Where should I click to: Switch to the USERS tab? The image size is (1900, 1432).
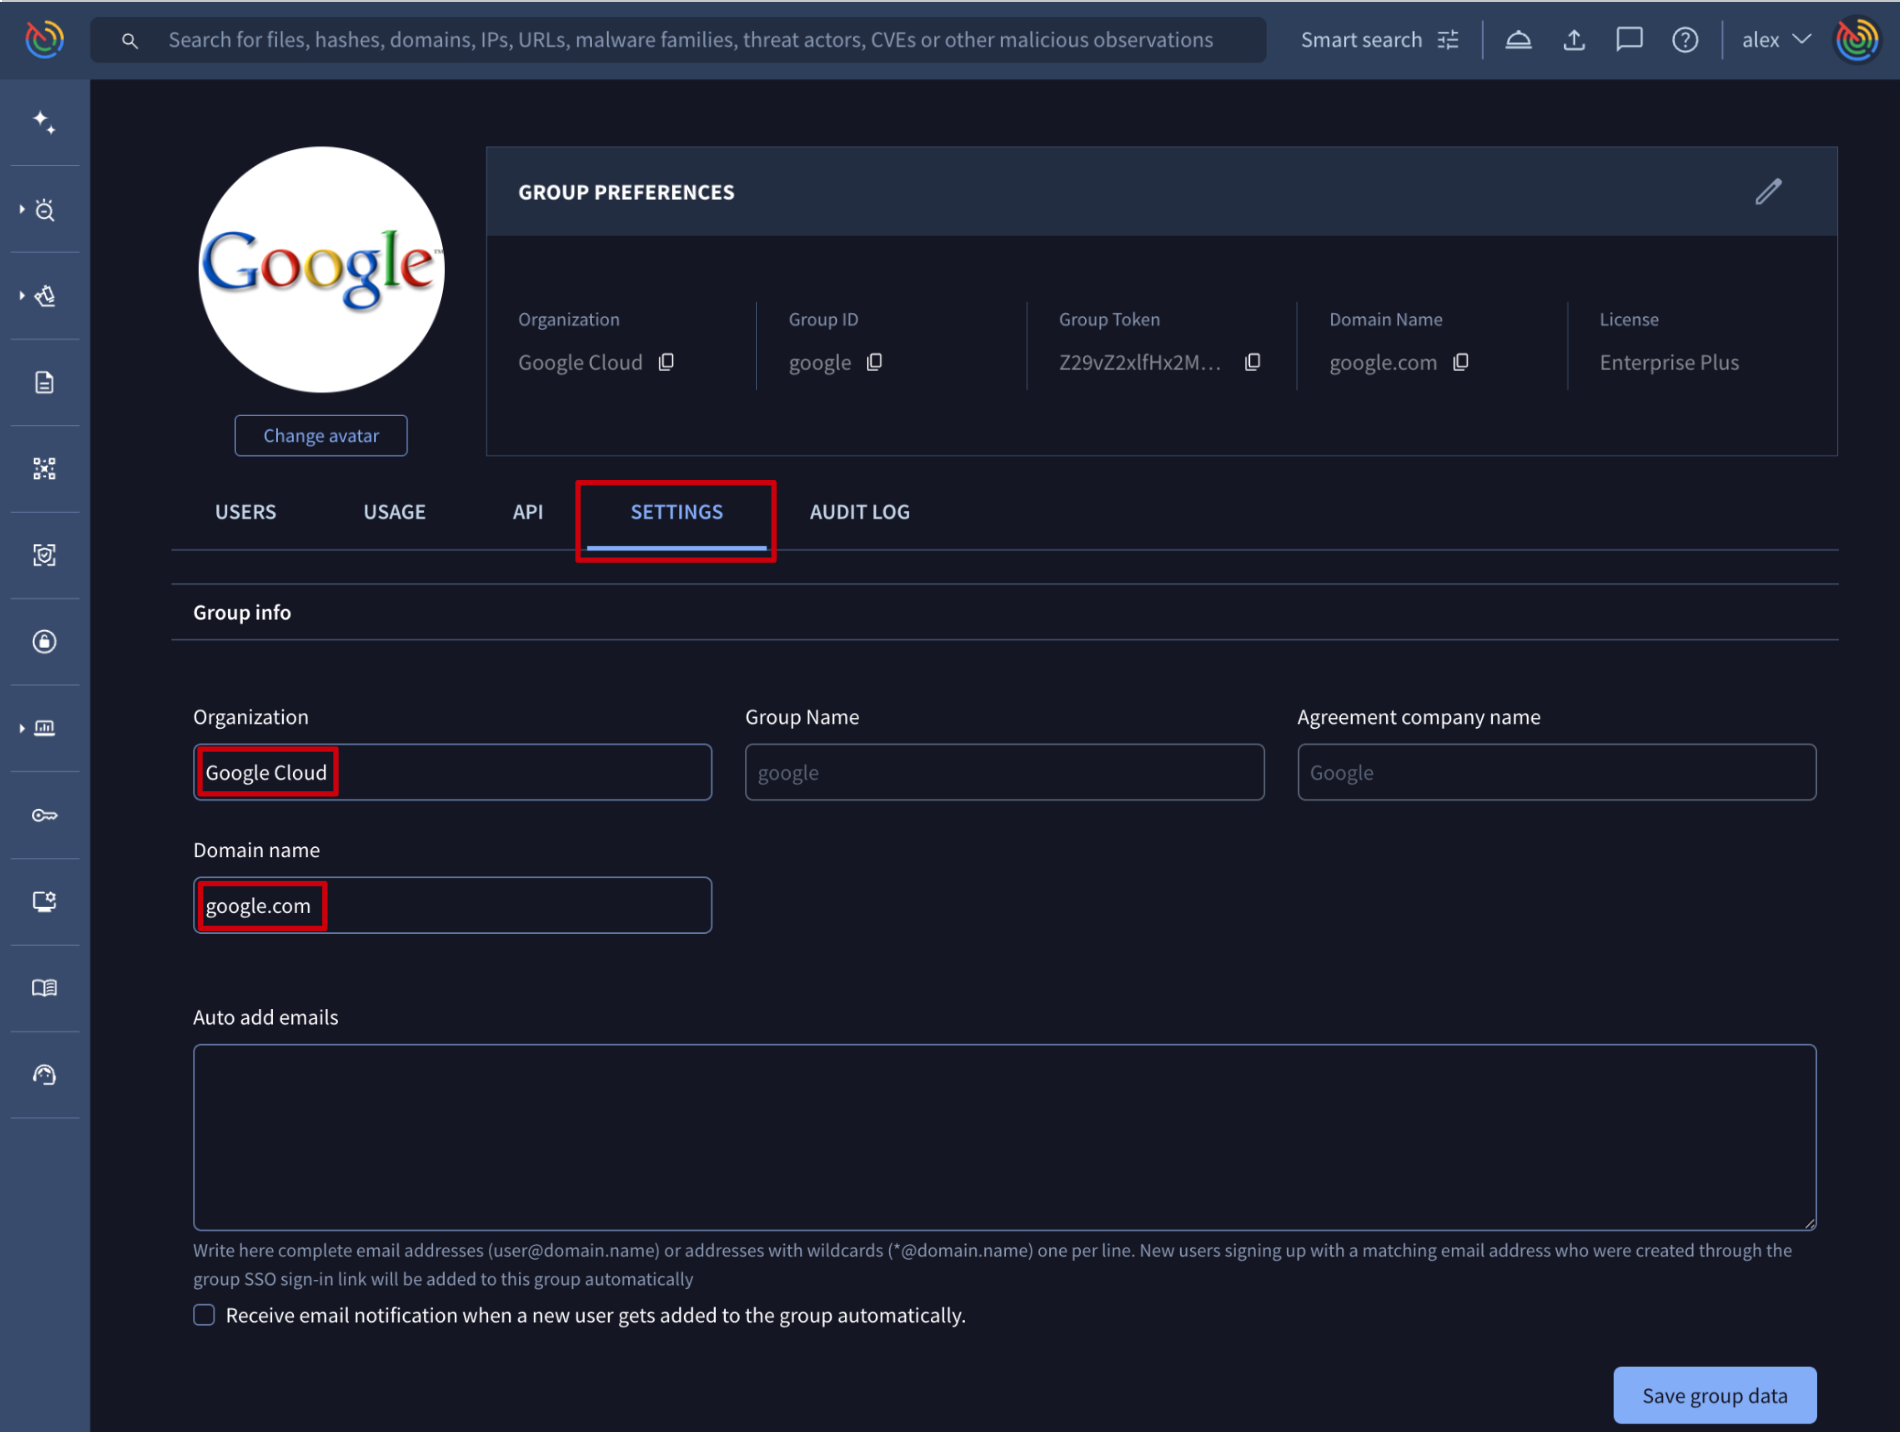point(245,512)
